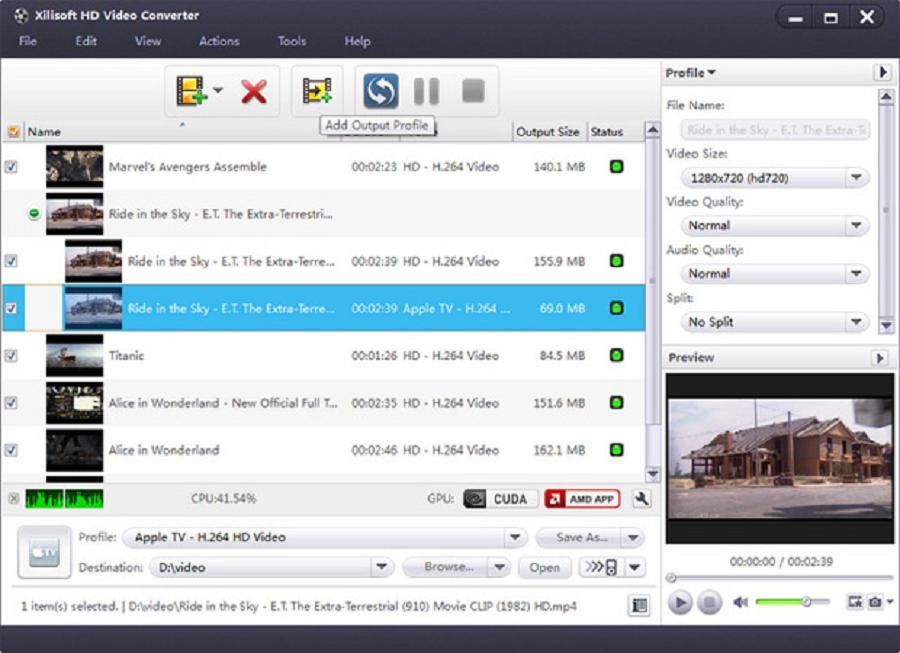Expand the Split dropdown
Screen dimensions: 900x653
[775, 322]
